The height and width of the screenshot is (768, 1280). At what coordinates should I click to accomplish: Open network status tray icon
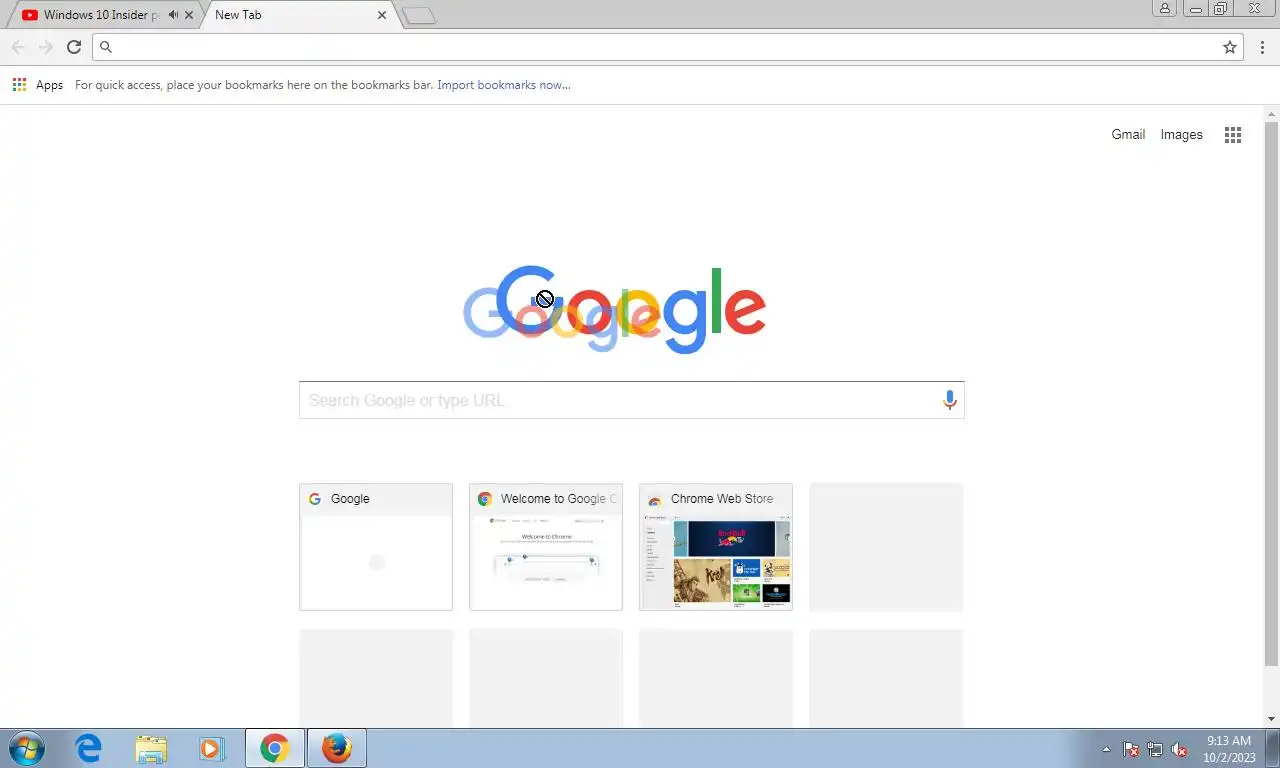coord(1155,749)
